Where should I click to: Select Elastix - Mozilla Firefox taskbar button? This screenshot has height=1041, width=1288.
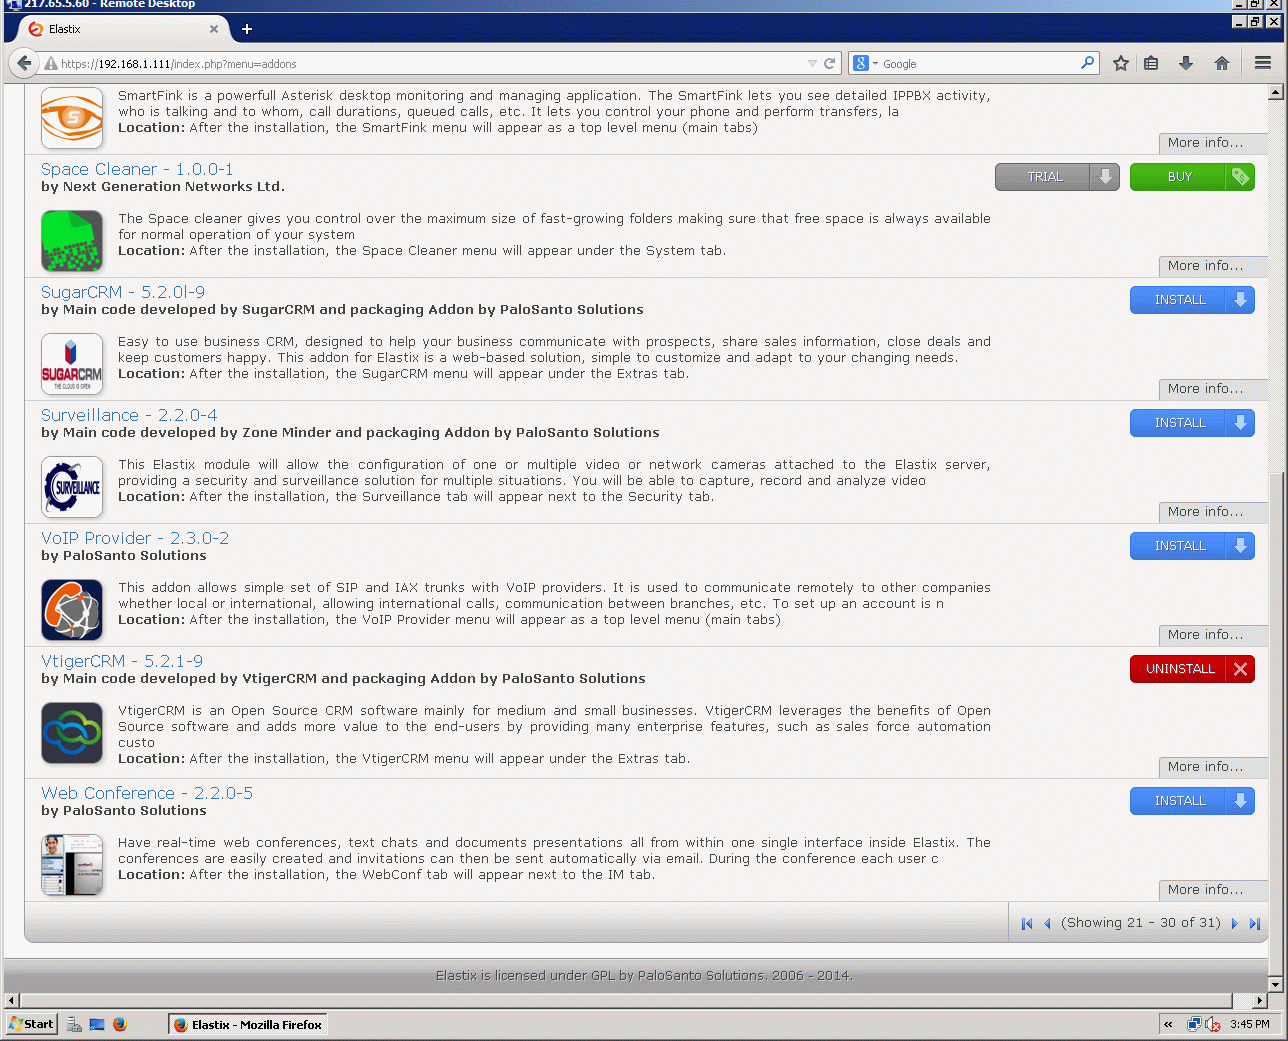click(x=248, y=1024)
